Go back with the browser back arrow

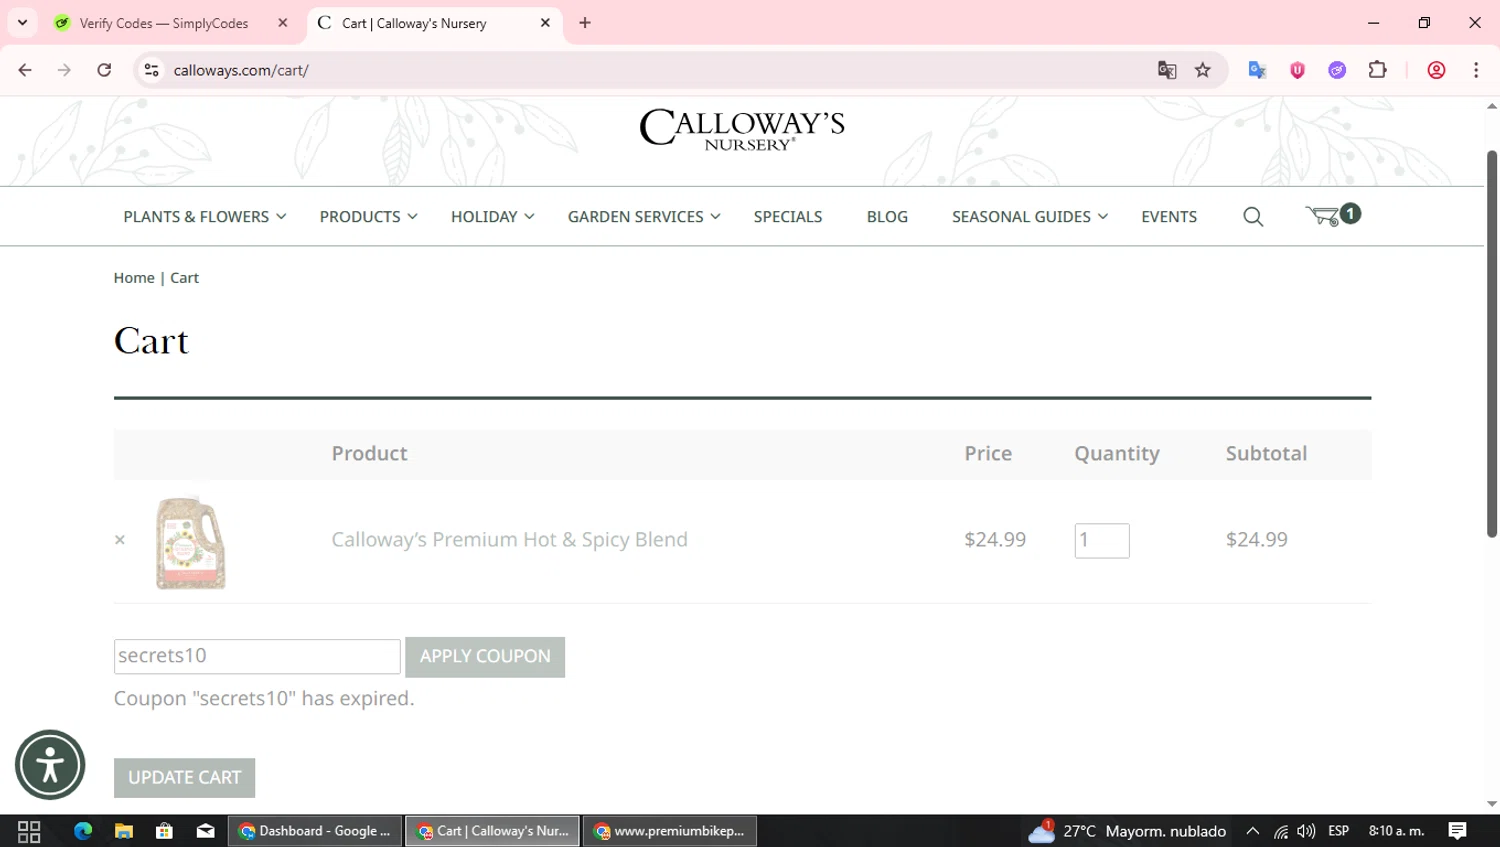[25, 70]
